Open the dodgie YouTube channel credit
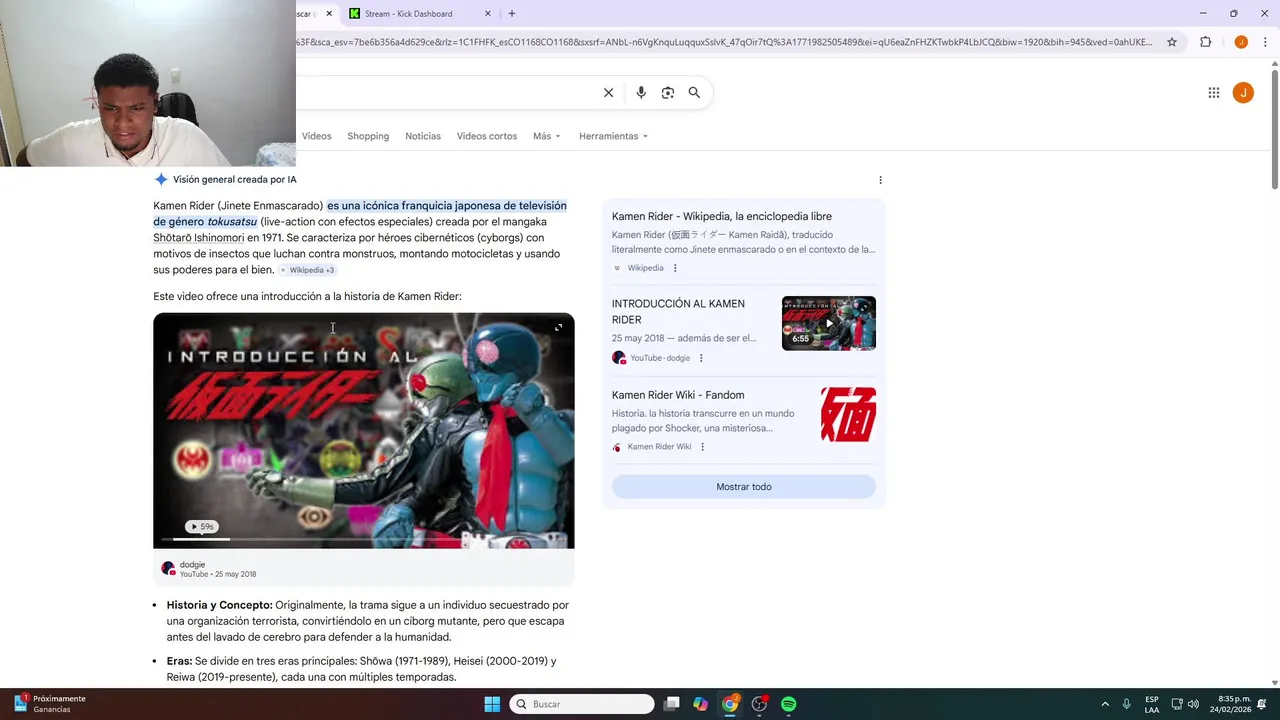The height and width of the screenshot is (720, 1280). (208, 569)
